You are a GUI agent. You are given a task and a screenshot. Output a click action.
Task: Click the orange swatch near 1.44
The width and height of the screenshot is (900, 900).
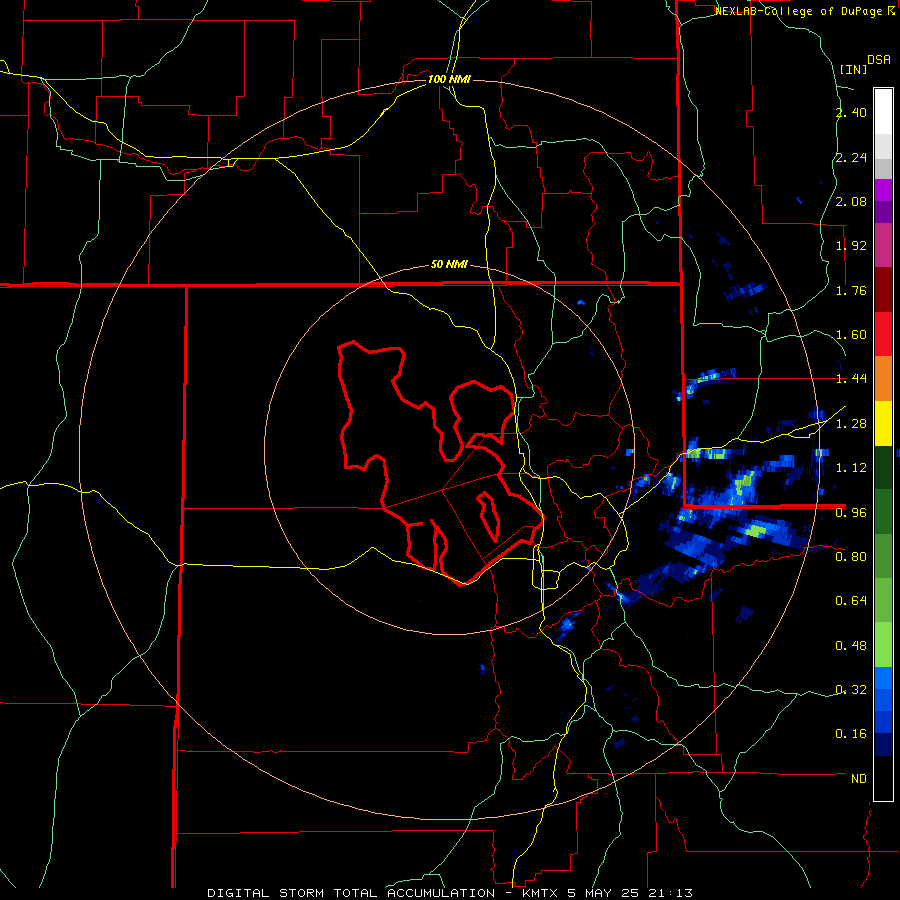[883, 379]
